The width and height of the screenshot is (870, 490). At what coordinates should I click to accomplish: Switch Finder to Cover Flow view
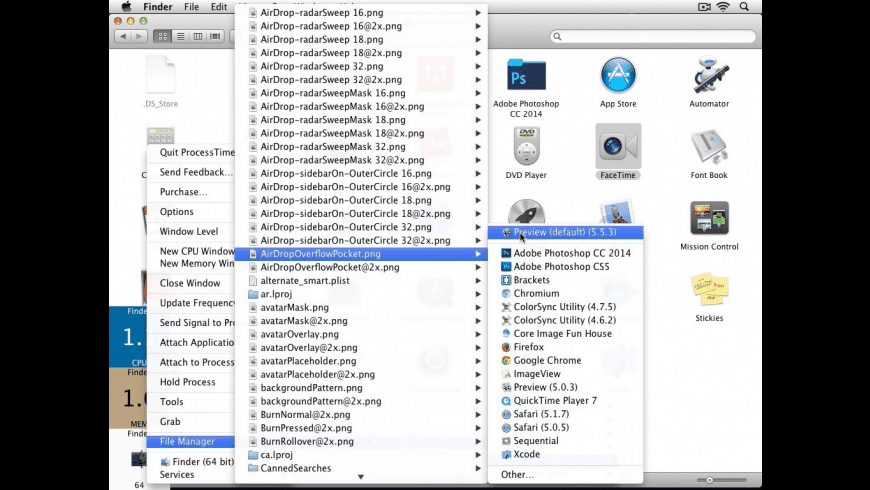(215, 36)
